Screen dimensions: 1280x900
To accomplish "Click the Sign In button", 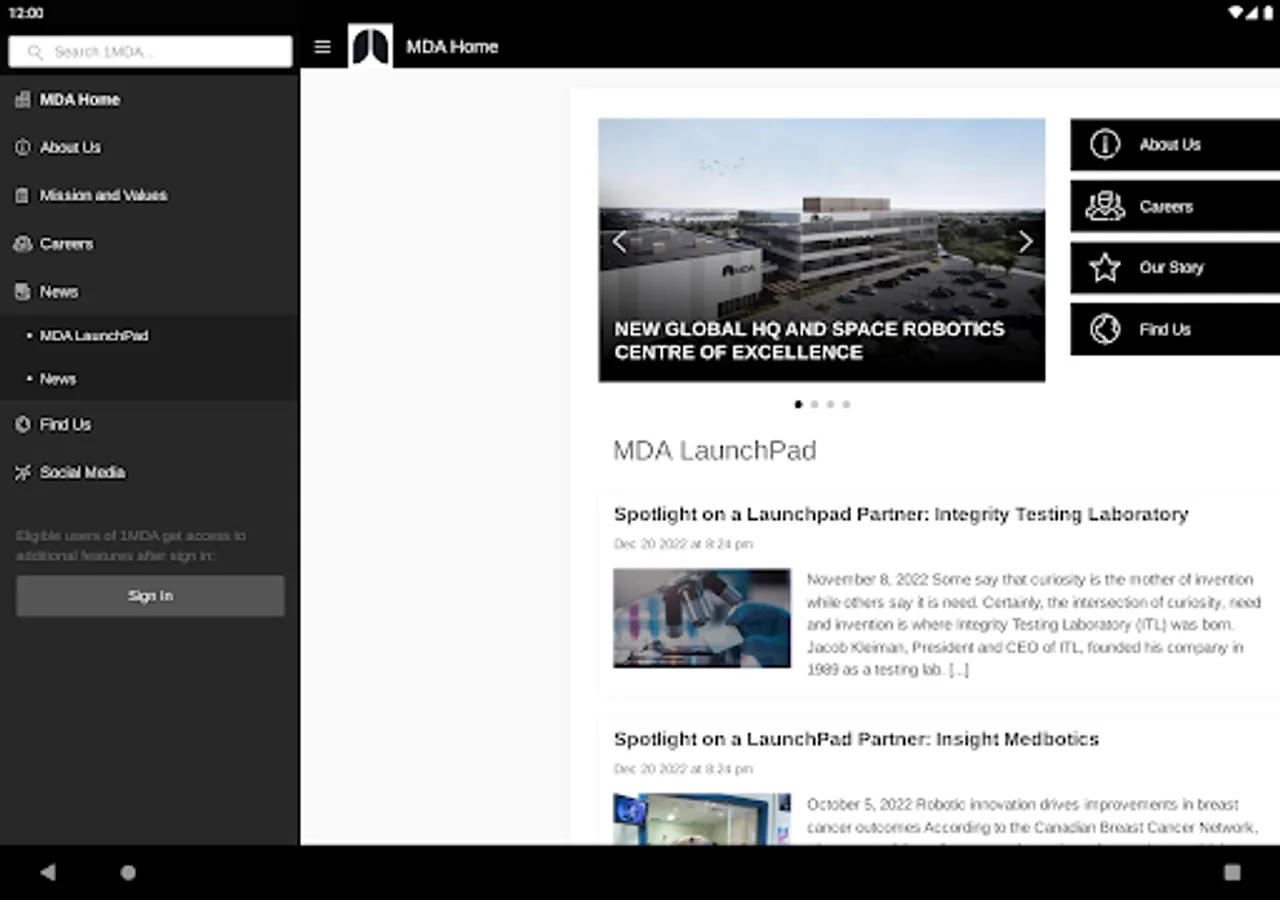I will (x=150, y=596).
